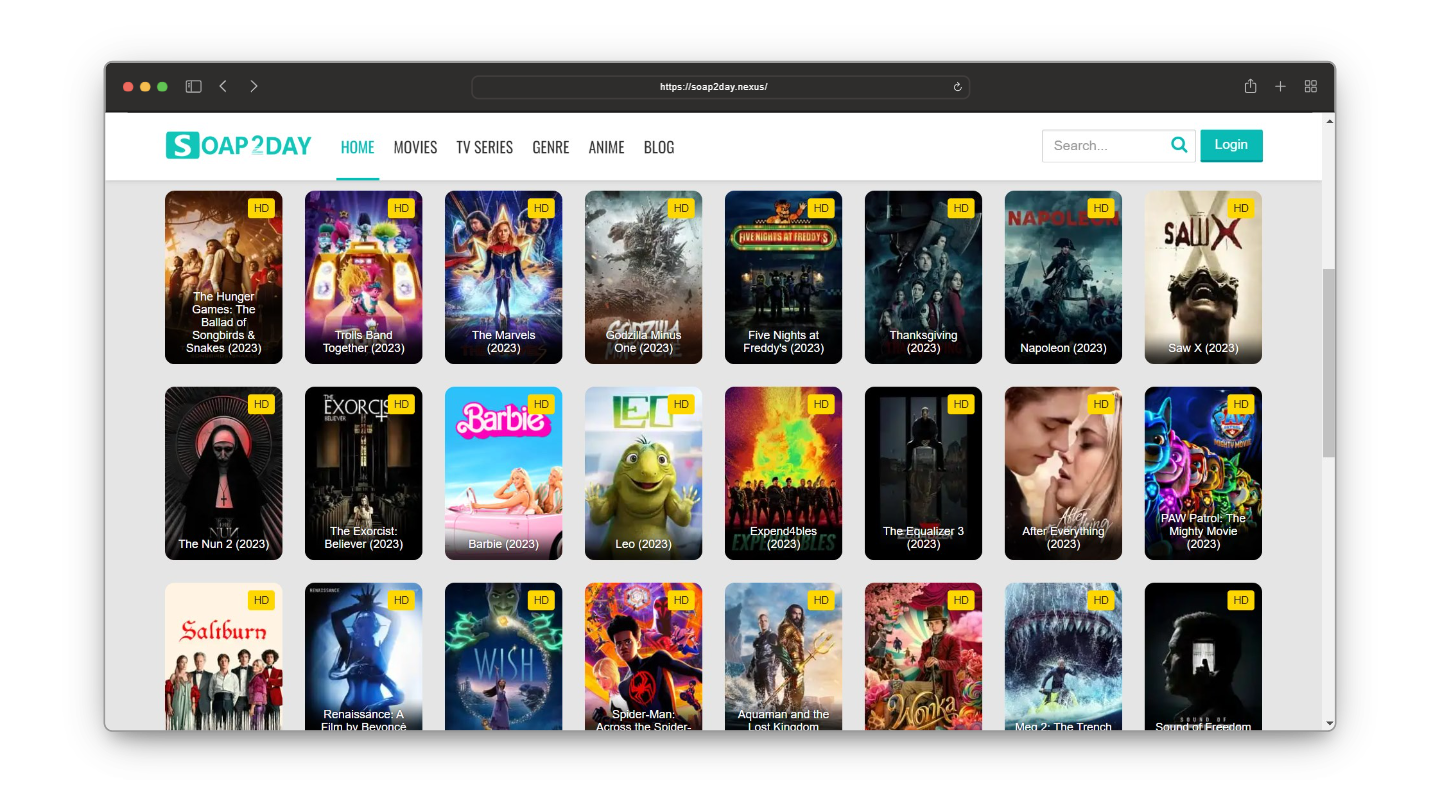Open PAW Patrol: The Mighty Movie card

(x=1204, y=473)
